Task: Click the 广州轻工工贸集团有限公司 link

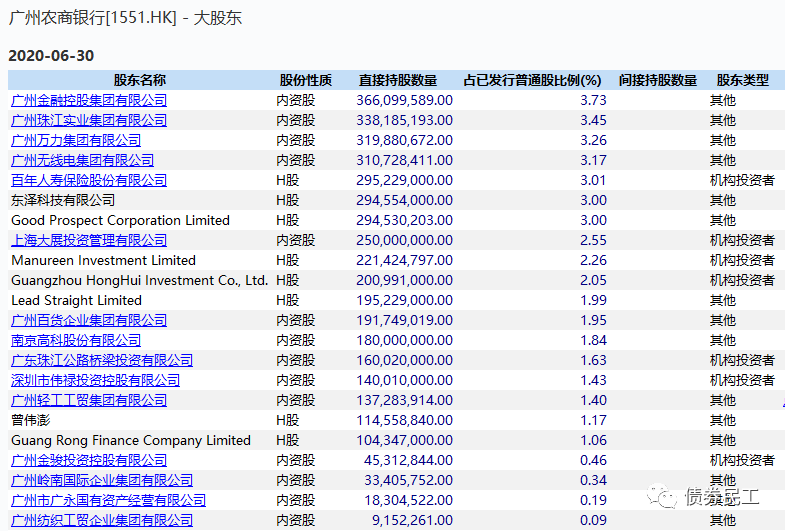Action: coord(89,400)
